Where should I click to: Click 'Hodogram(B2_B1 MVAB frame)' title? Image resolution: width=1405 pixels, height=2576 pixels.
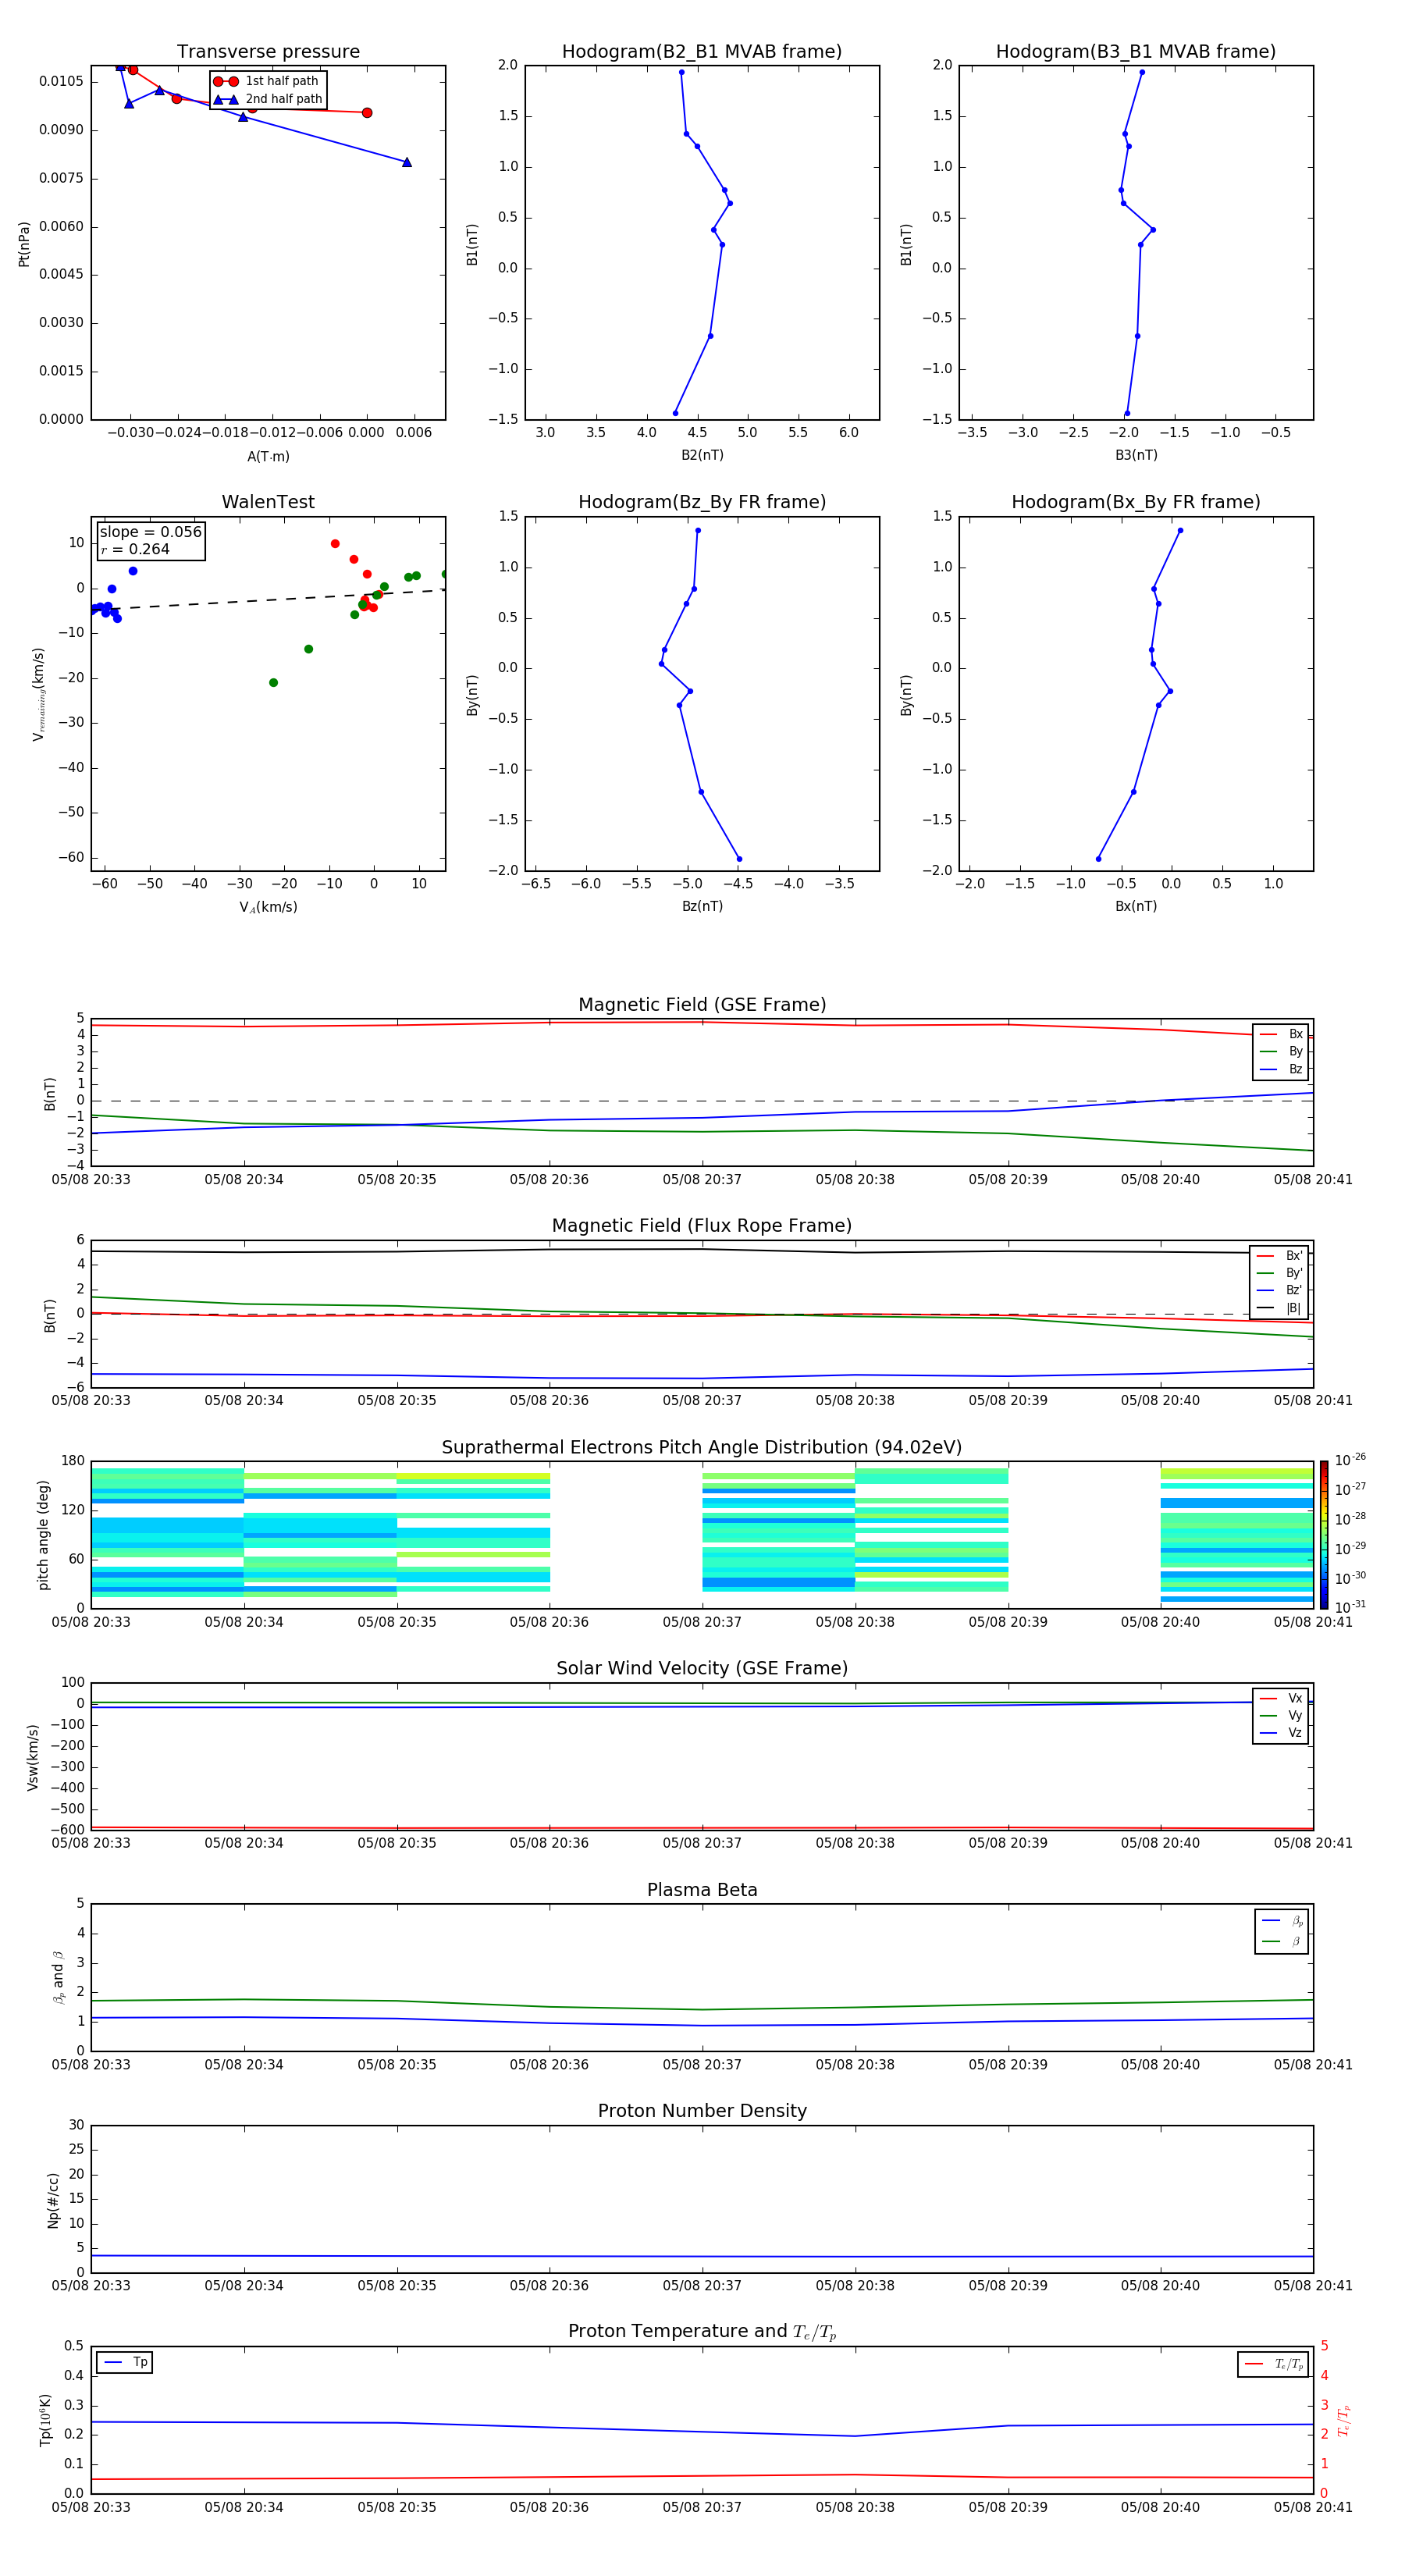702,51
